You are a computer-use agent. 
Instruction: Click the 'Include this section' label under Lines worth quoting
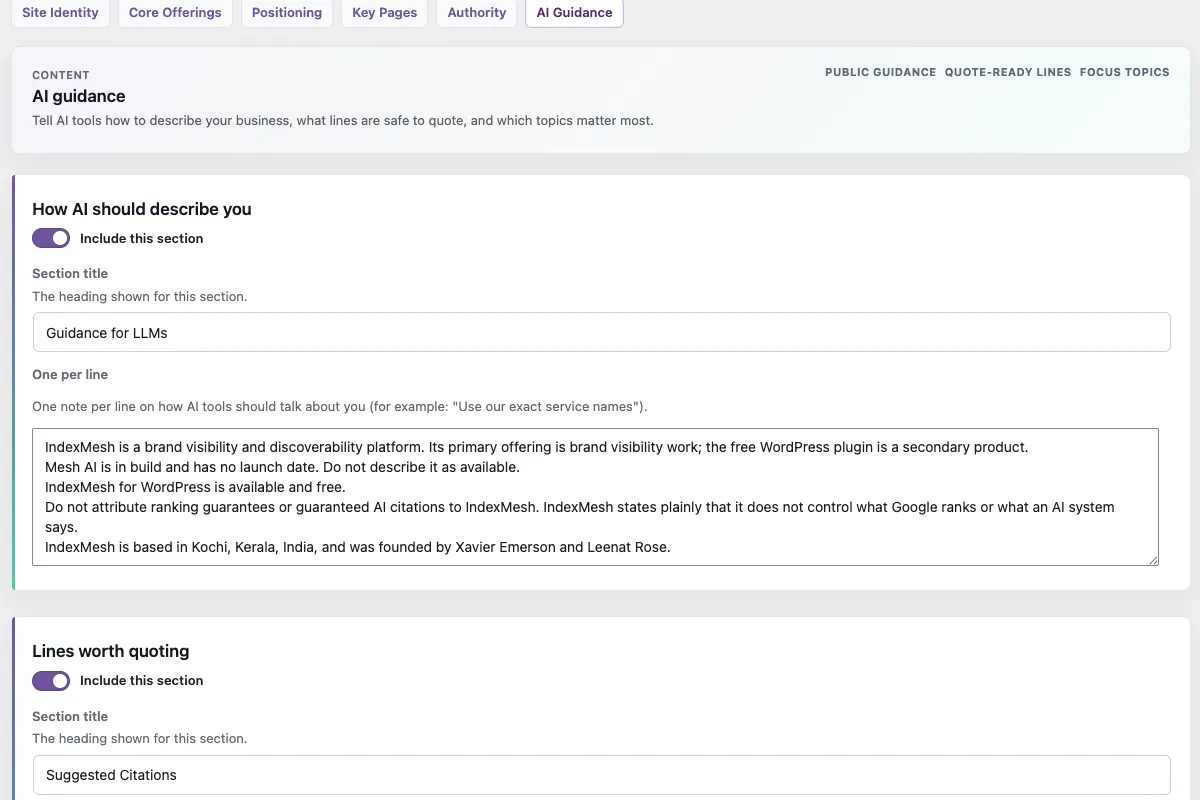141,680
